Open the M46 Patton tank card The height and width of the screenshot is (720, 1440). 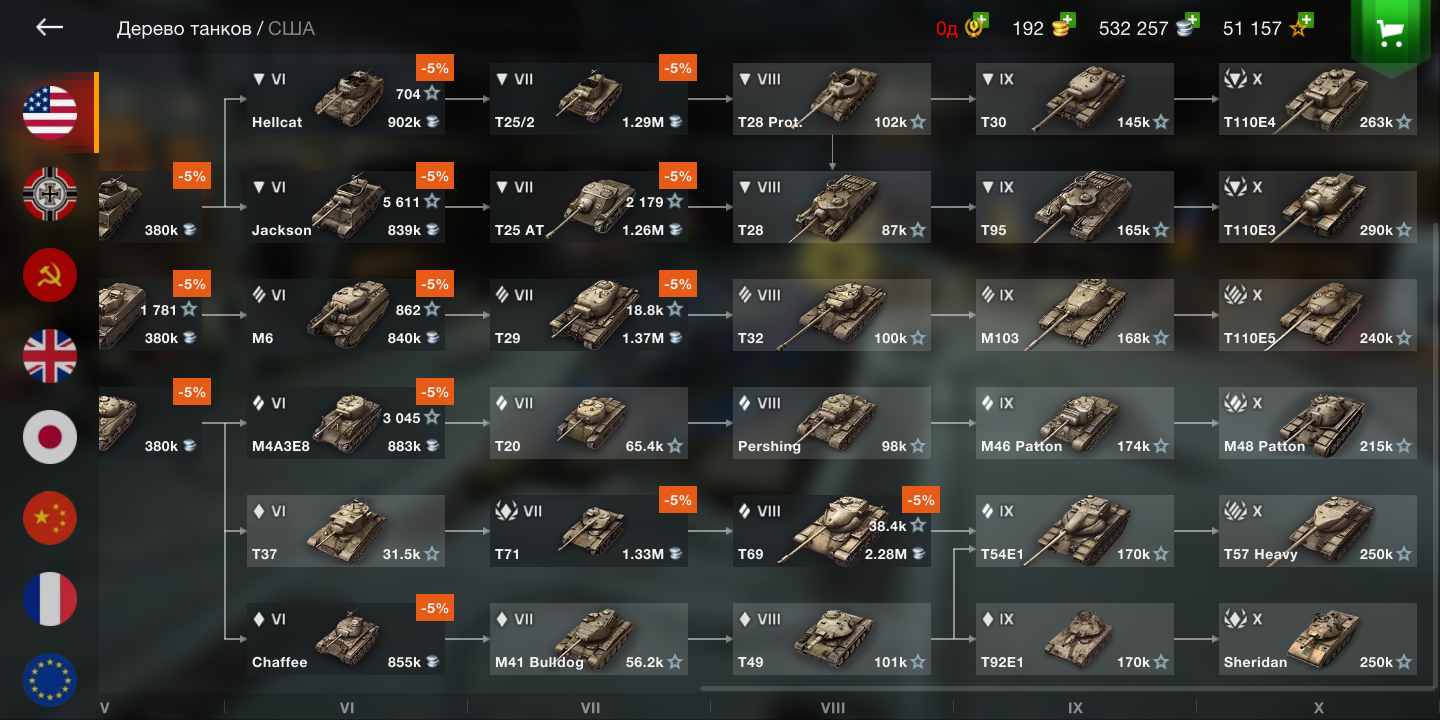click(x=1075, y=423)
